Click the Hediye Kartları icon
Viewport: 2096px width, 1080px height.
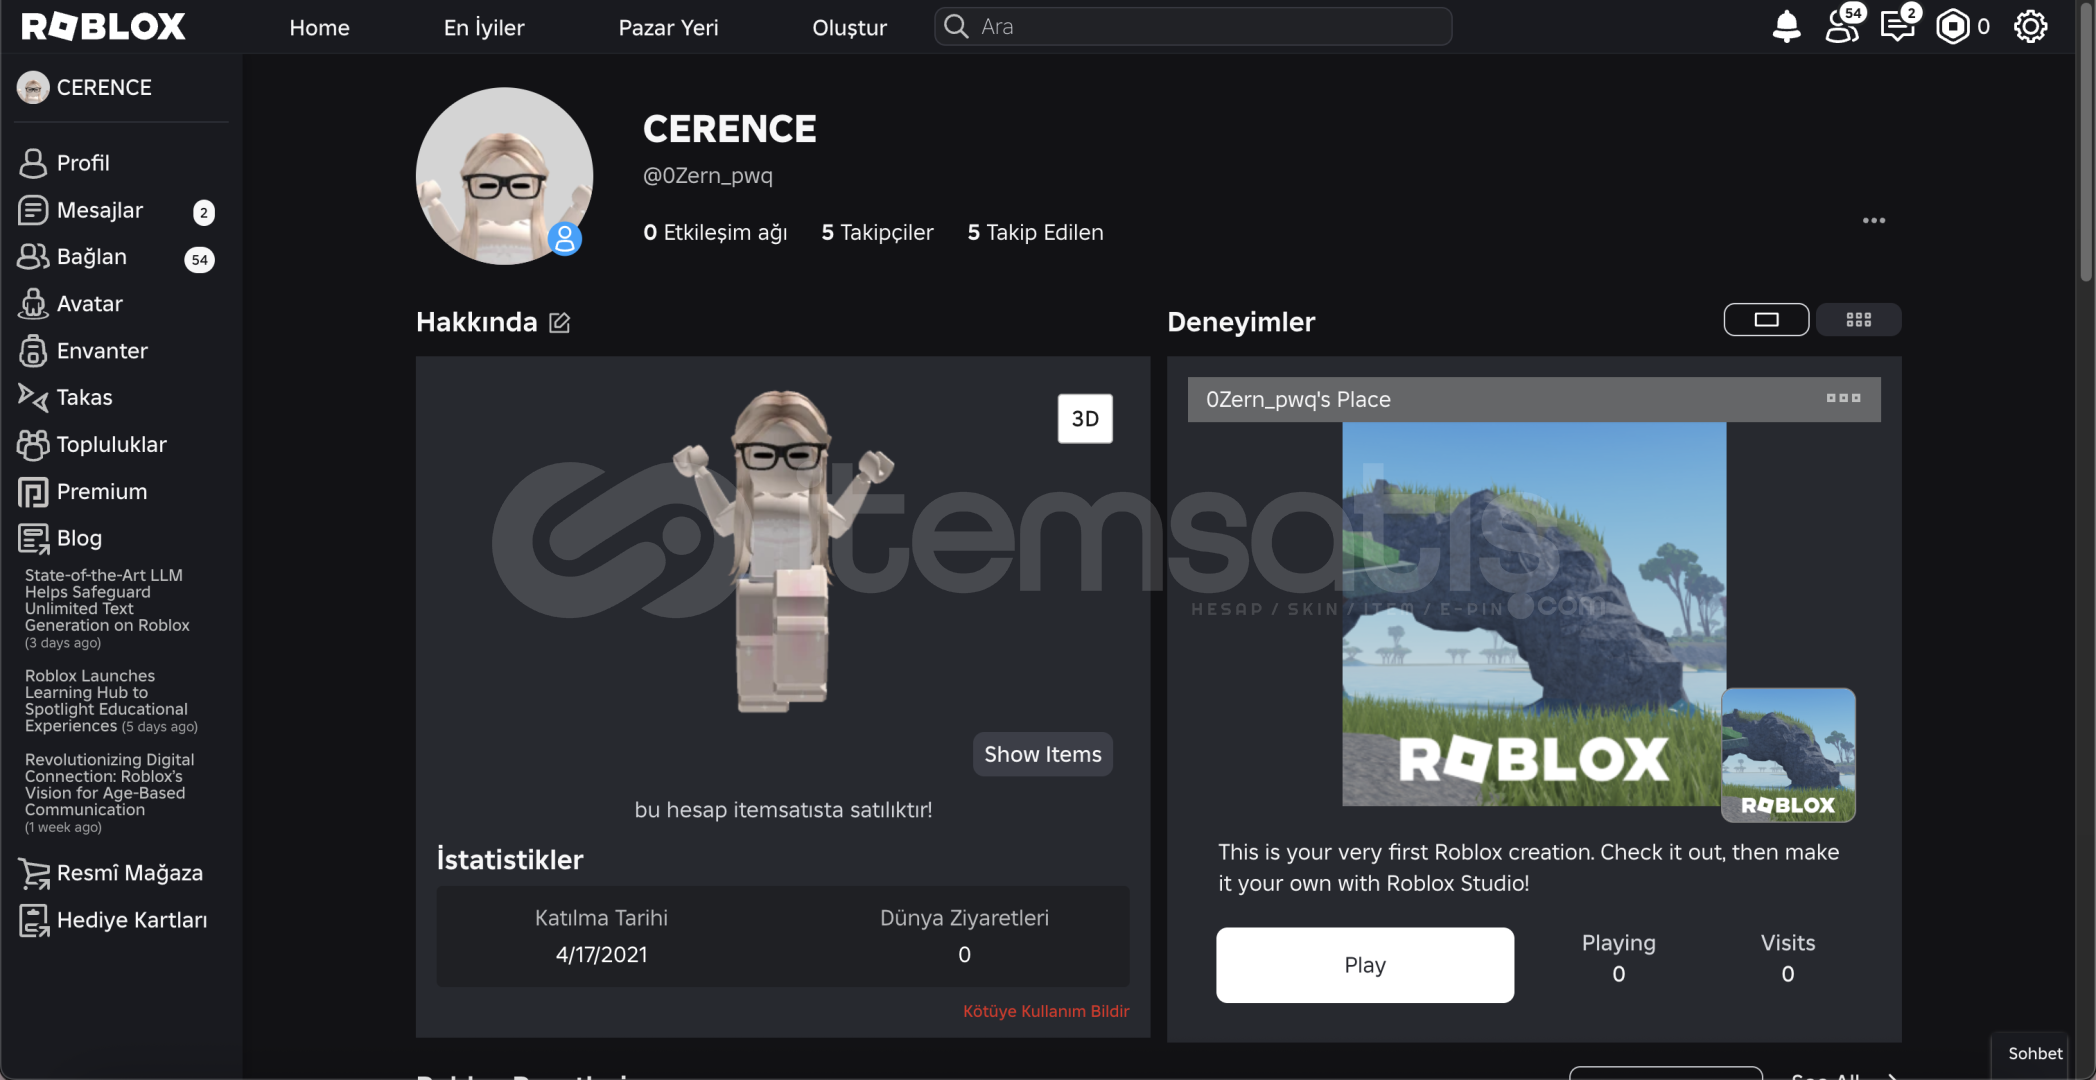[x=33, y=920]
